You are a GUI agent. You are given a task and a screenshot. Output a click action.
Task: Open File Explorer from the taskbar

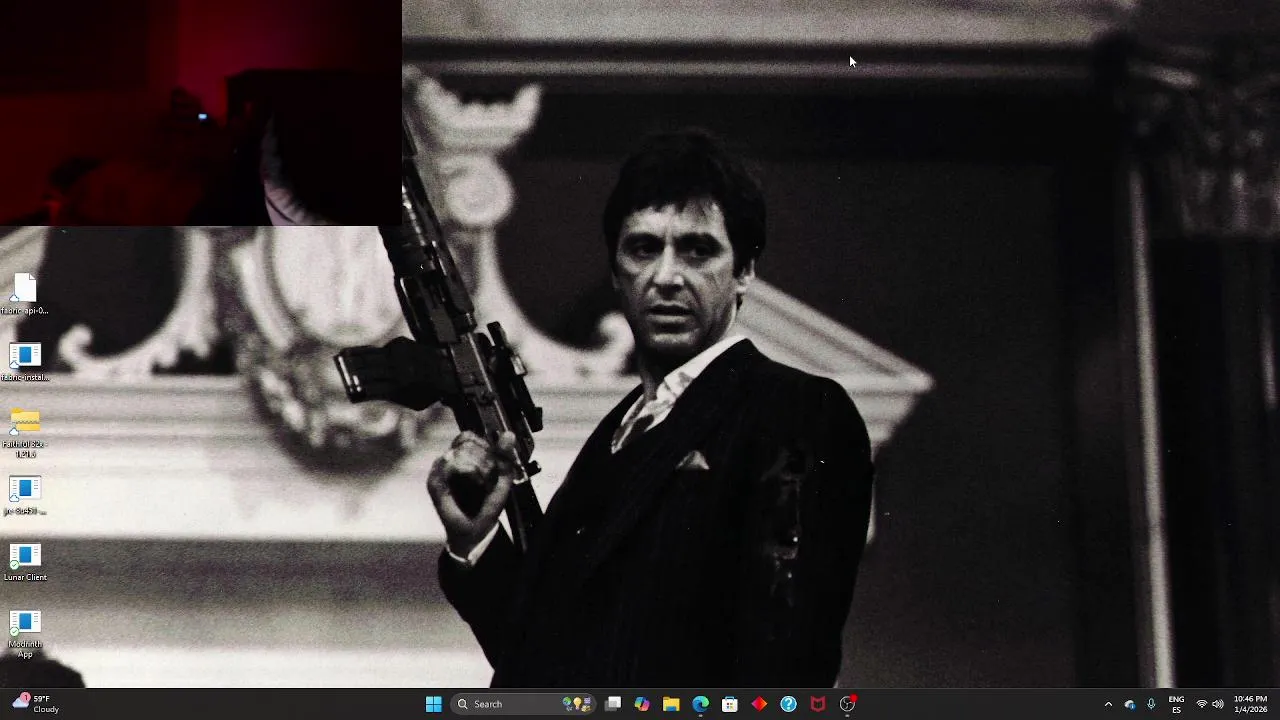[x=671, y=704]
